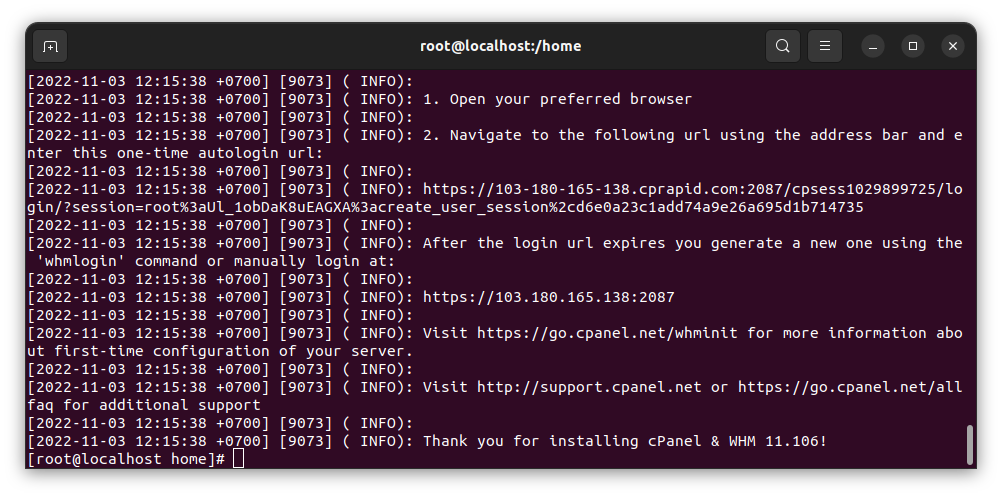1002x497 pixels.
Task: Click the terminal scrollbar thumb
Action: click(969, 445)
